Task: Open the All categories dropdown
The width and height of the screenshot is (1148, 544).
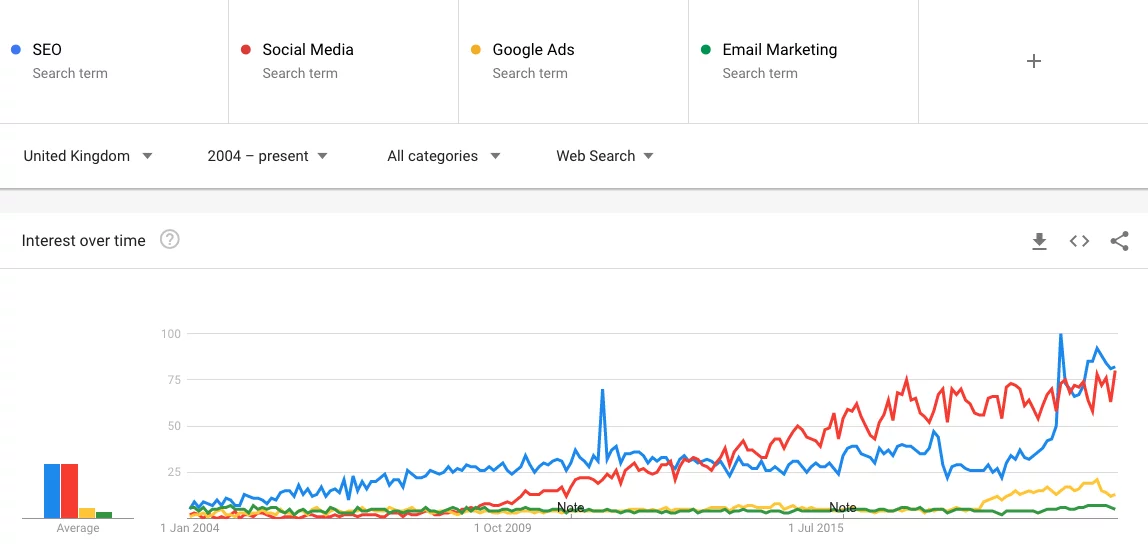Action: pos(444,156)
